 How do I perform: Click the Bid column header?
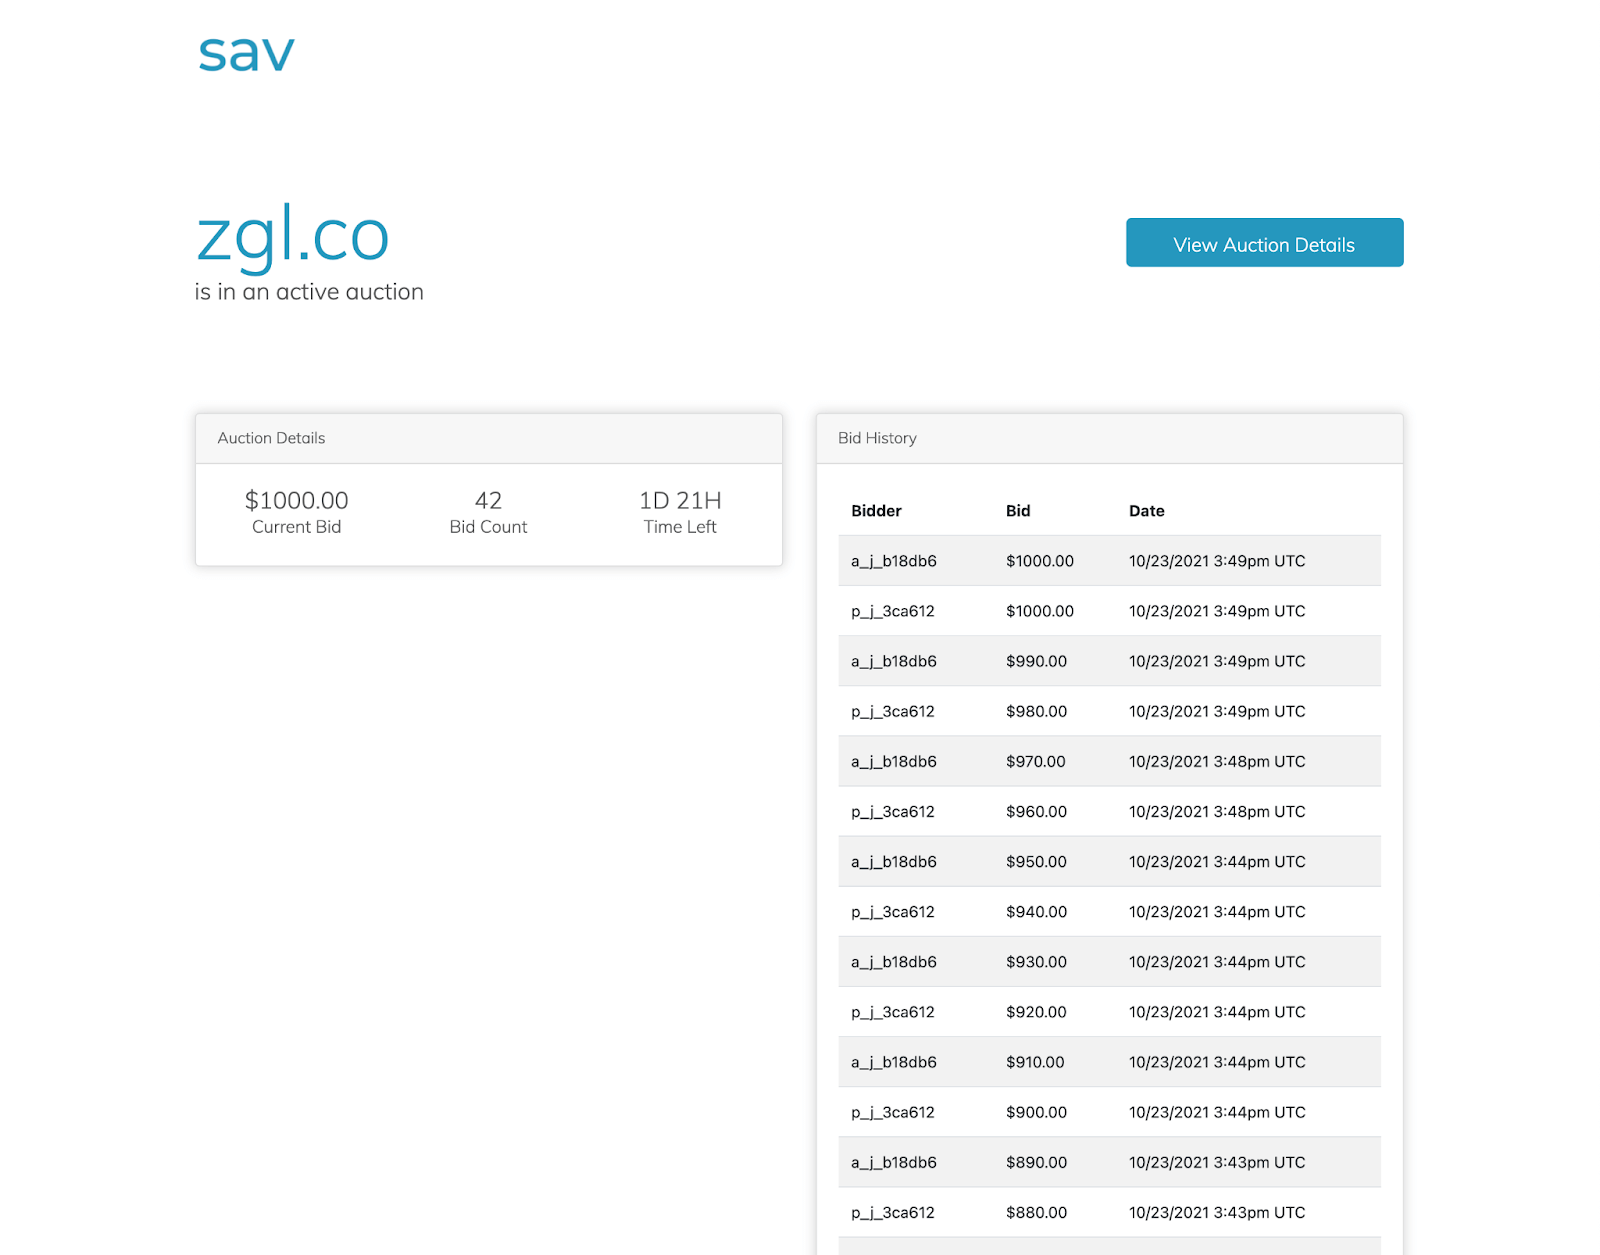pyautogui.click(x=1018, y=511)
